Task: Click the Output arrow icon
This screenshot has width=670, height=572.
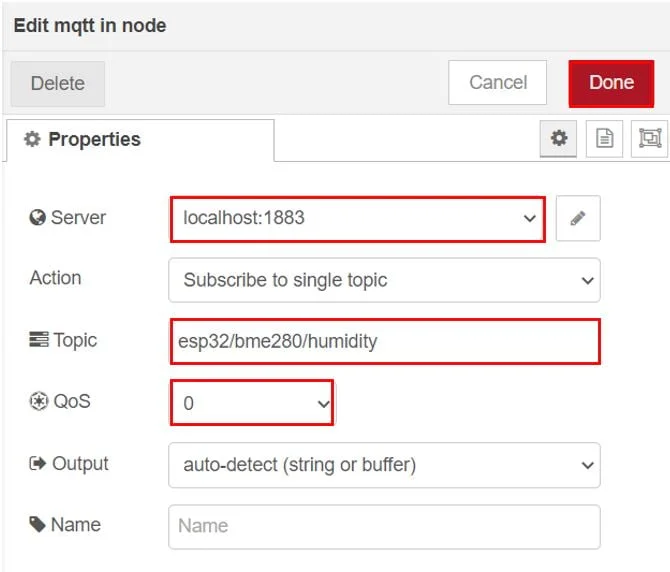Action: (x=38, y=463)
